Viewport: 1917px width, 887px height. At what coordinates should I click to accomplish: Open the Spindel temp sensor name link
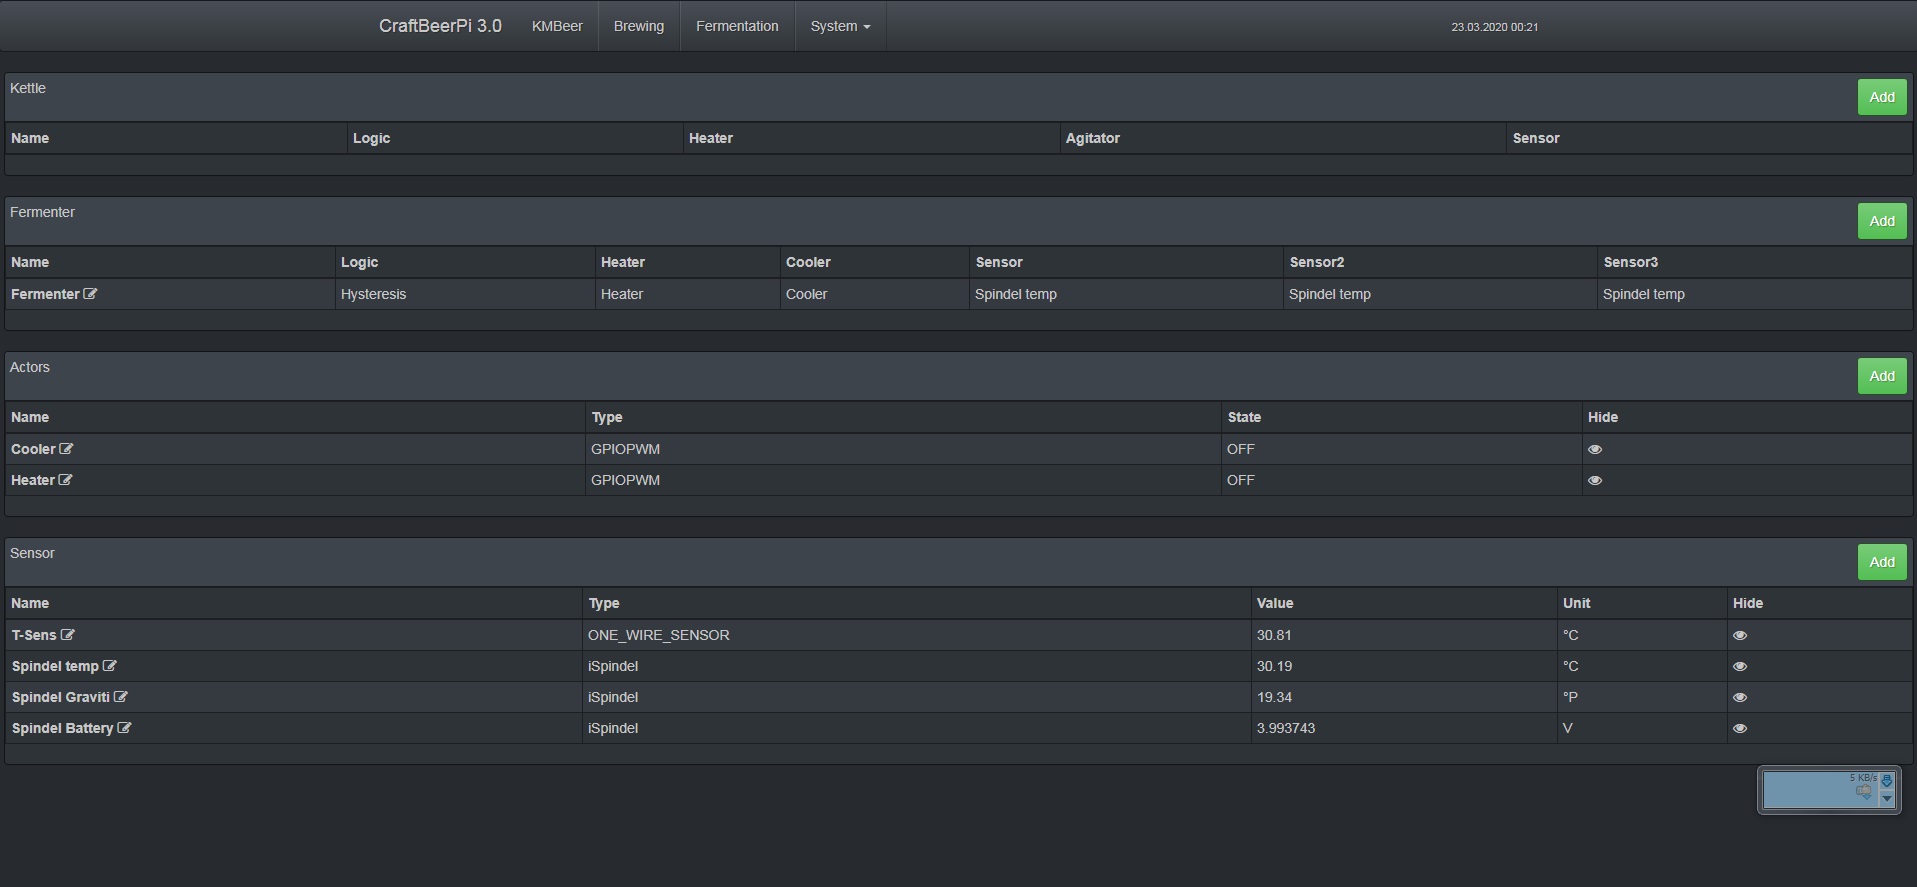click(x=55, y=666)
